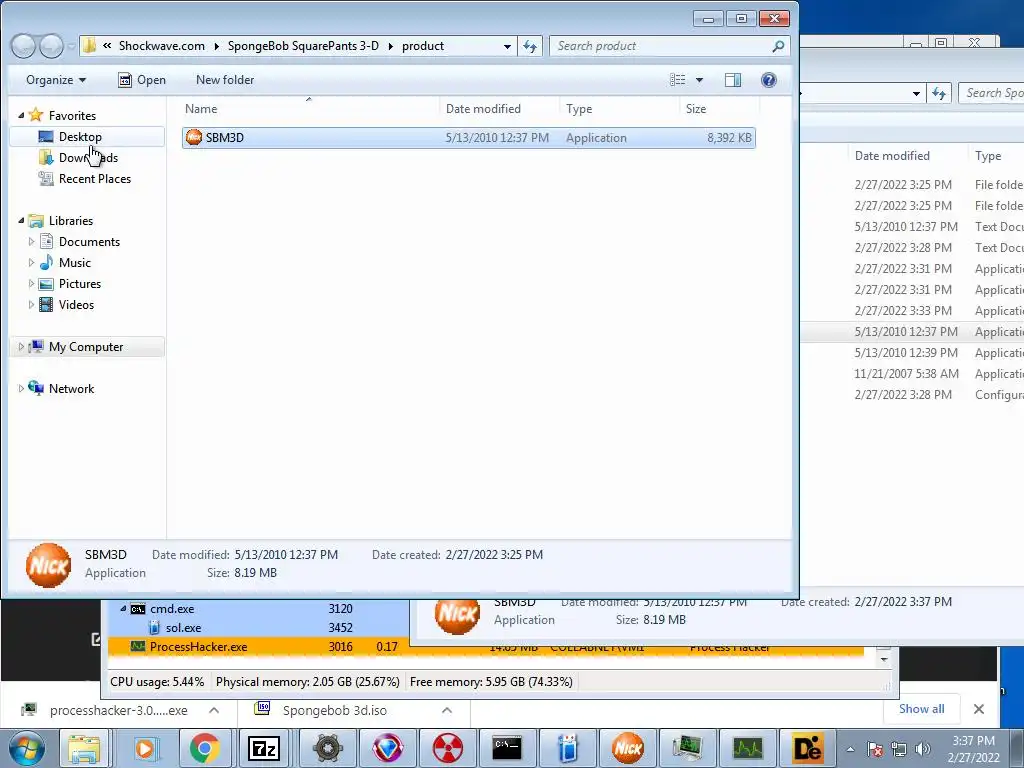Select the SBM3D application file
1024x768 pixels.
(x=468, y=138)
